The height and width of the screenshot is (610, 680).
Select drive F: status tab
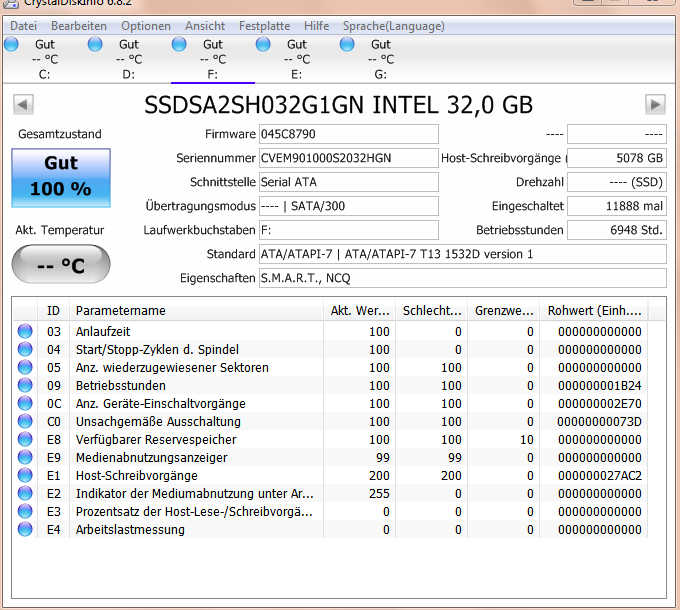click(212, 59)
